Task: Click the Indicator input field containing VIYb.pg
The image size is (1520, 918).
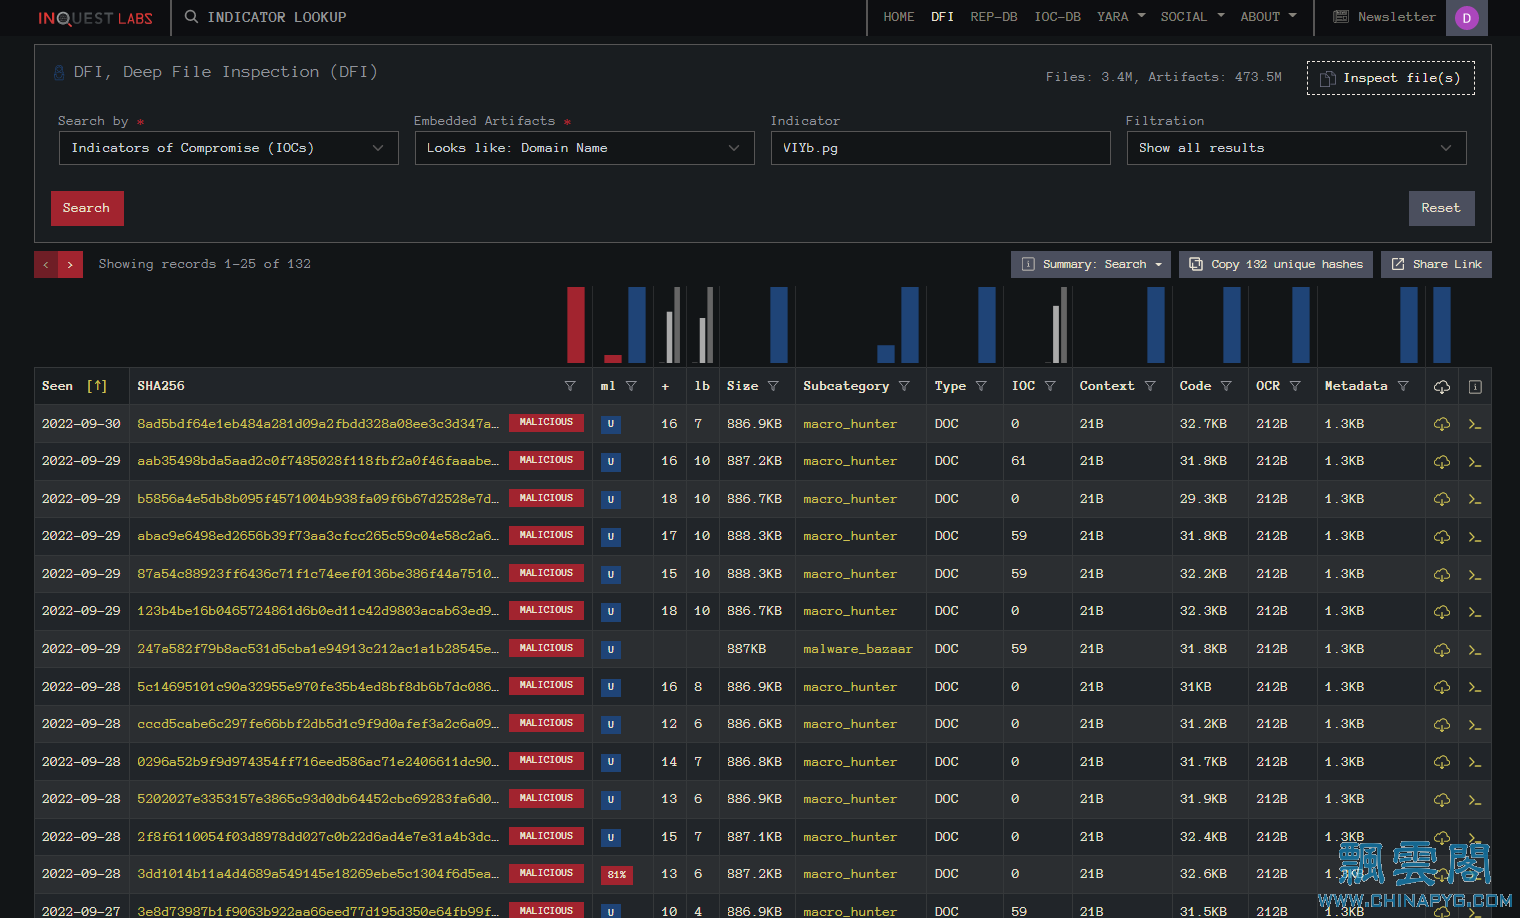Action: [x=941, y=148]
